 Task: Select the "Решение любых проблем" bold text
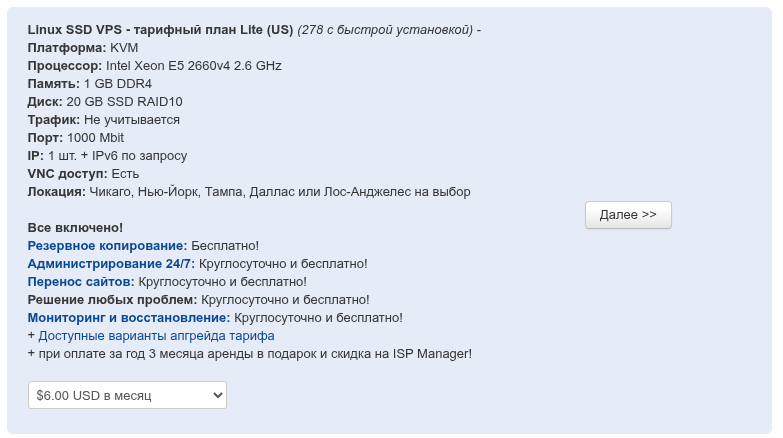click(112, 299)
